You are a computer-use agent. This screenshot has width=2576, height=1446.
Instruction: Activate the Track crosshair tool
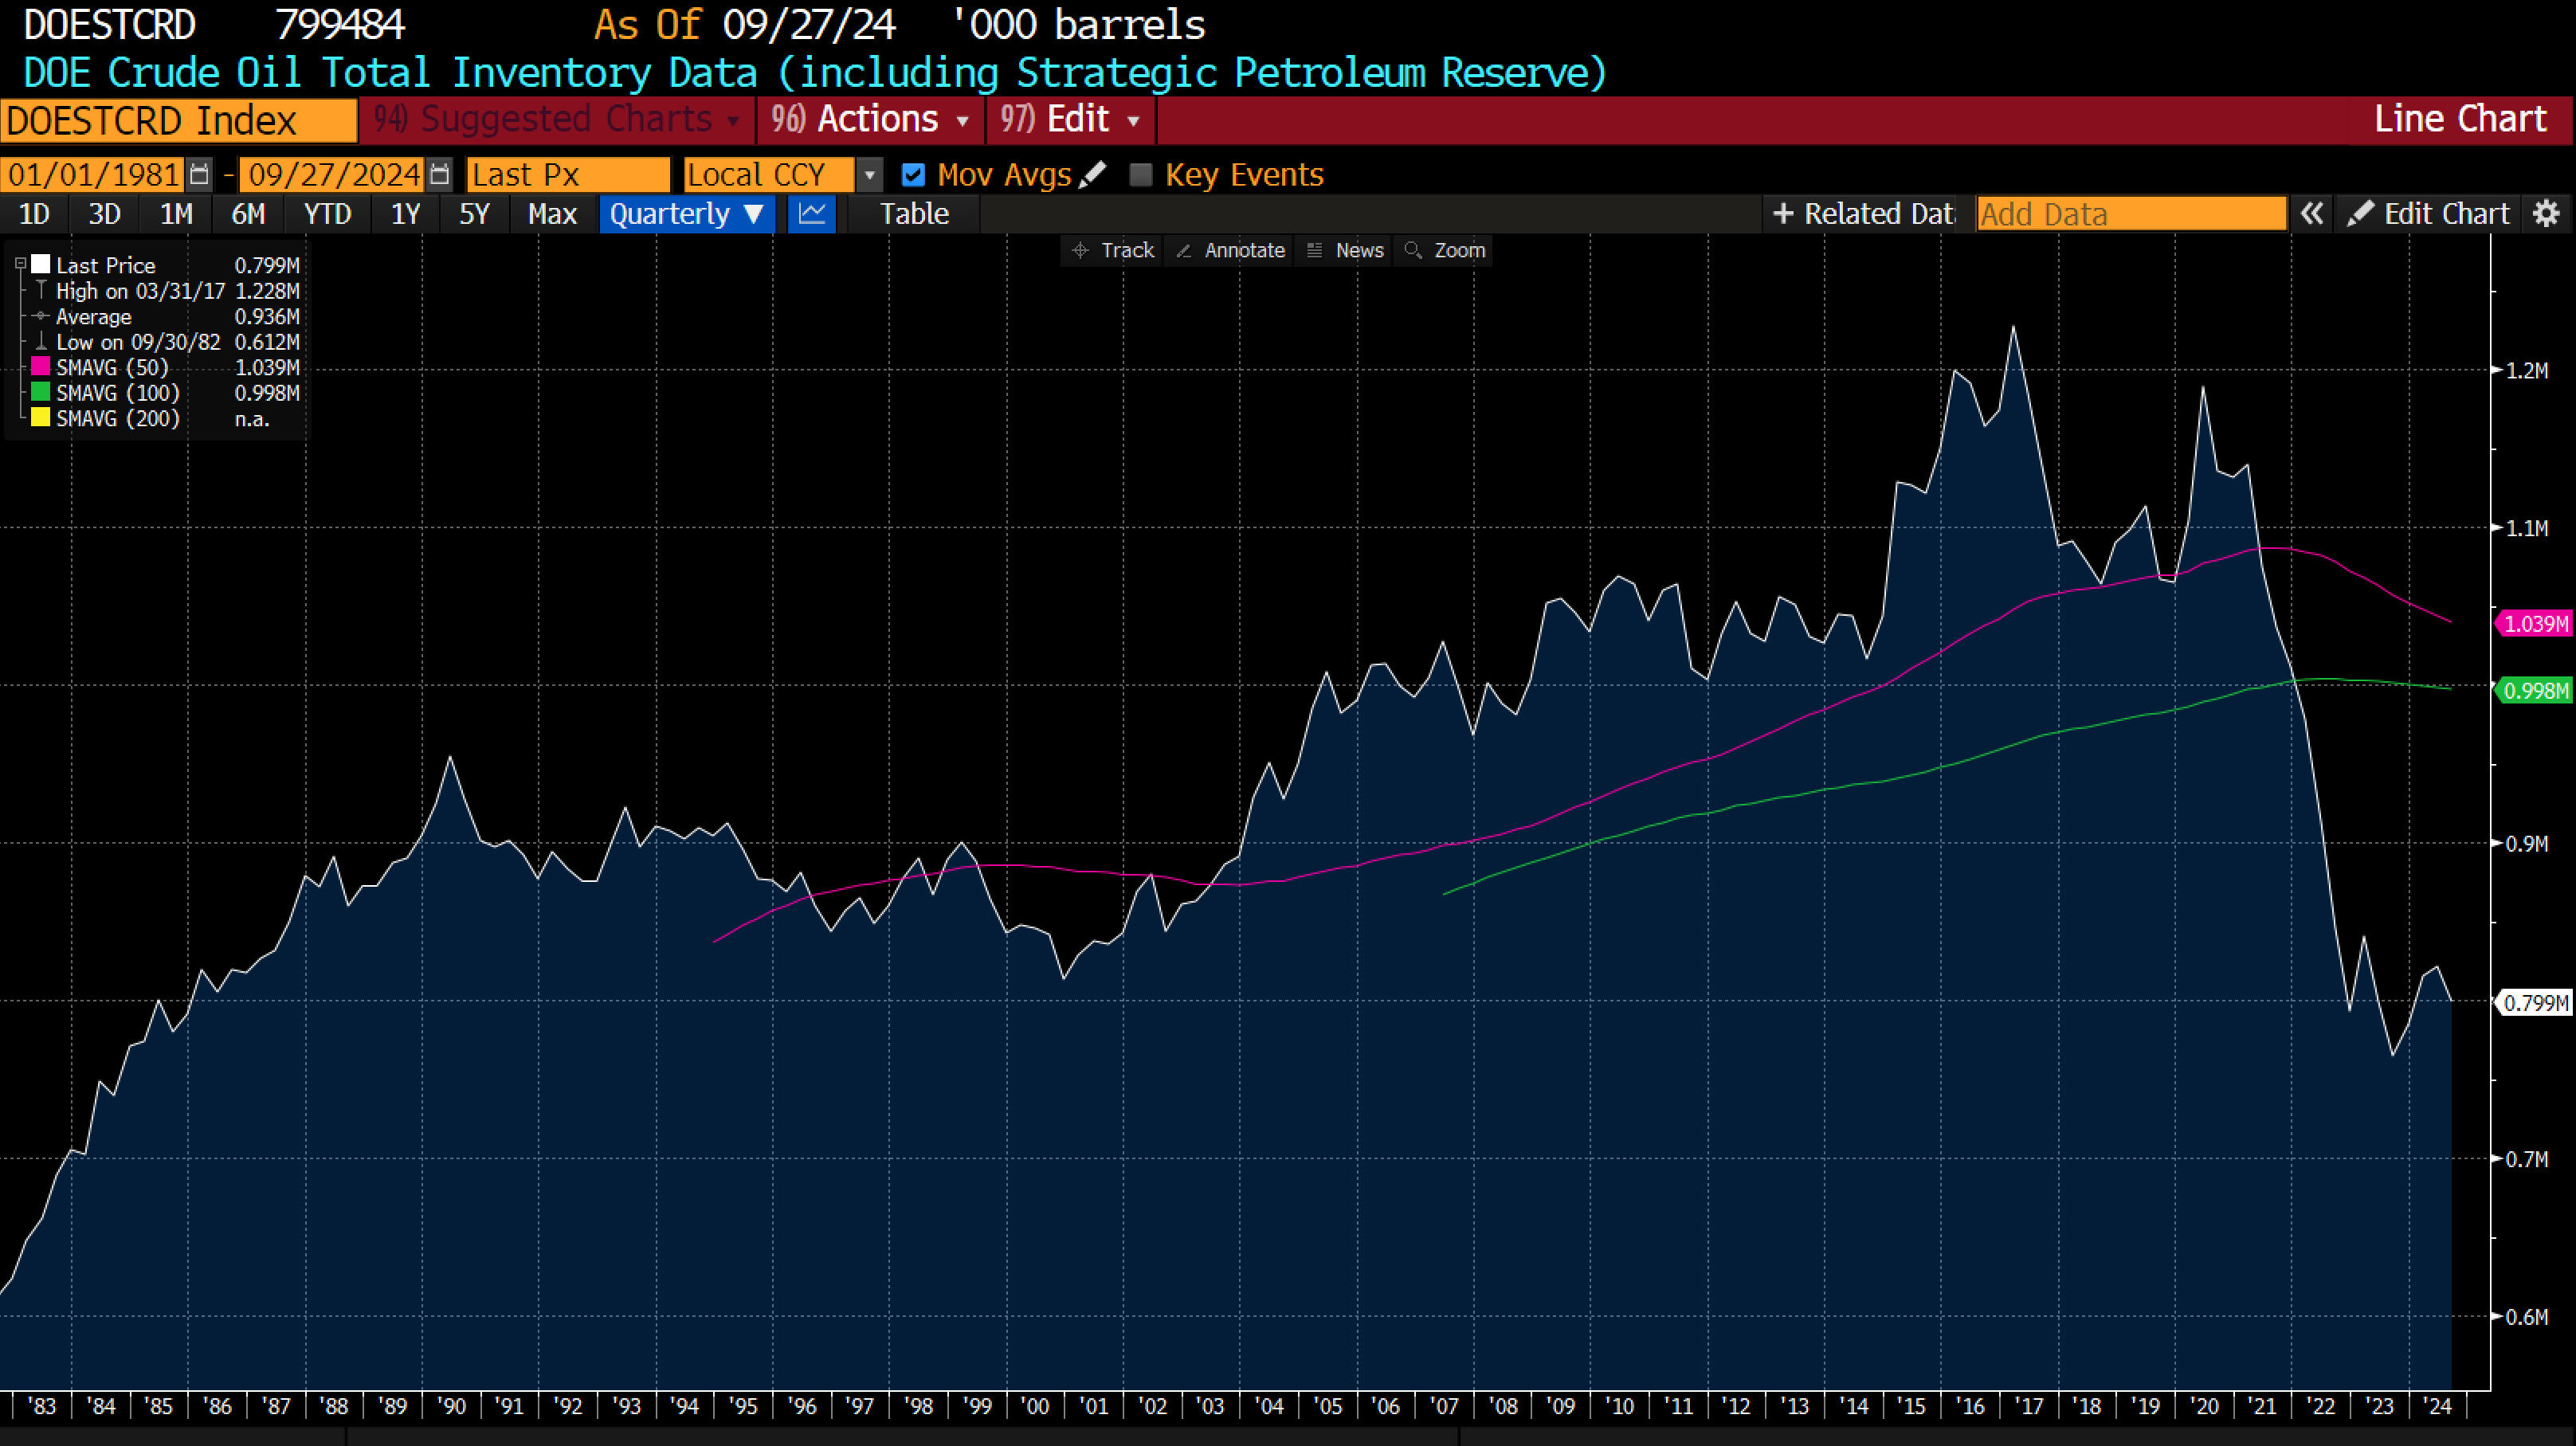[1112, 250]
